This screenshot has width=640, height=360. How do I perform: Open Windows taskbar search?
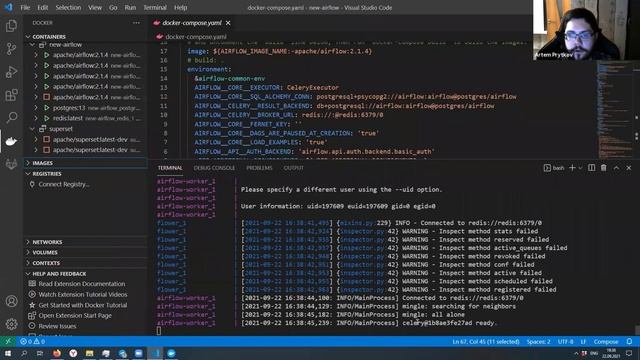[x=24, y=353]
